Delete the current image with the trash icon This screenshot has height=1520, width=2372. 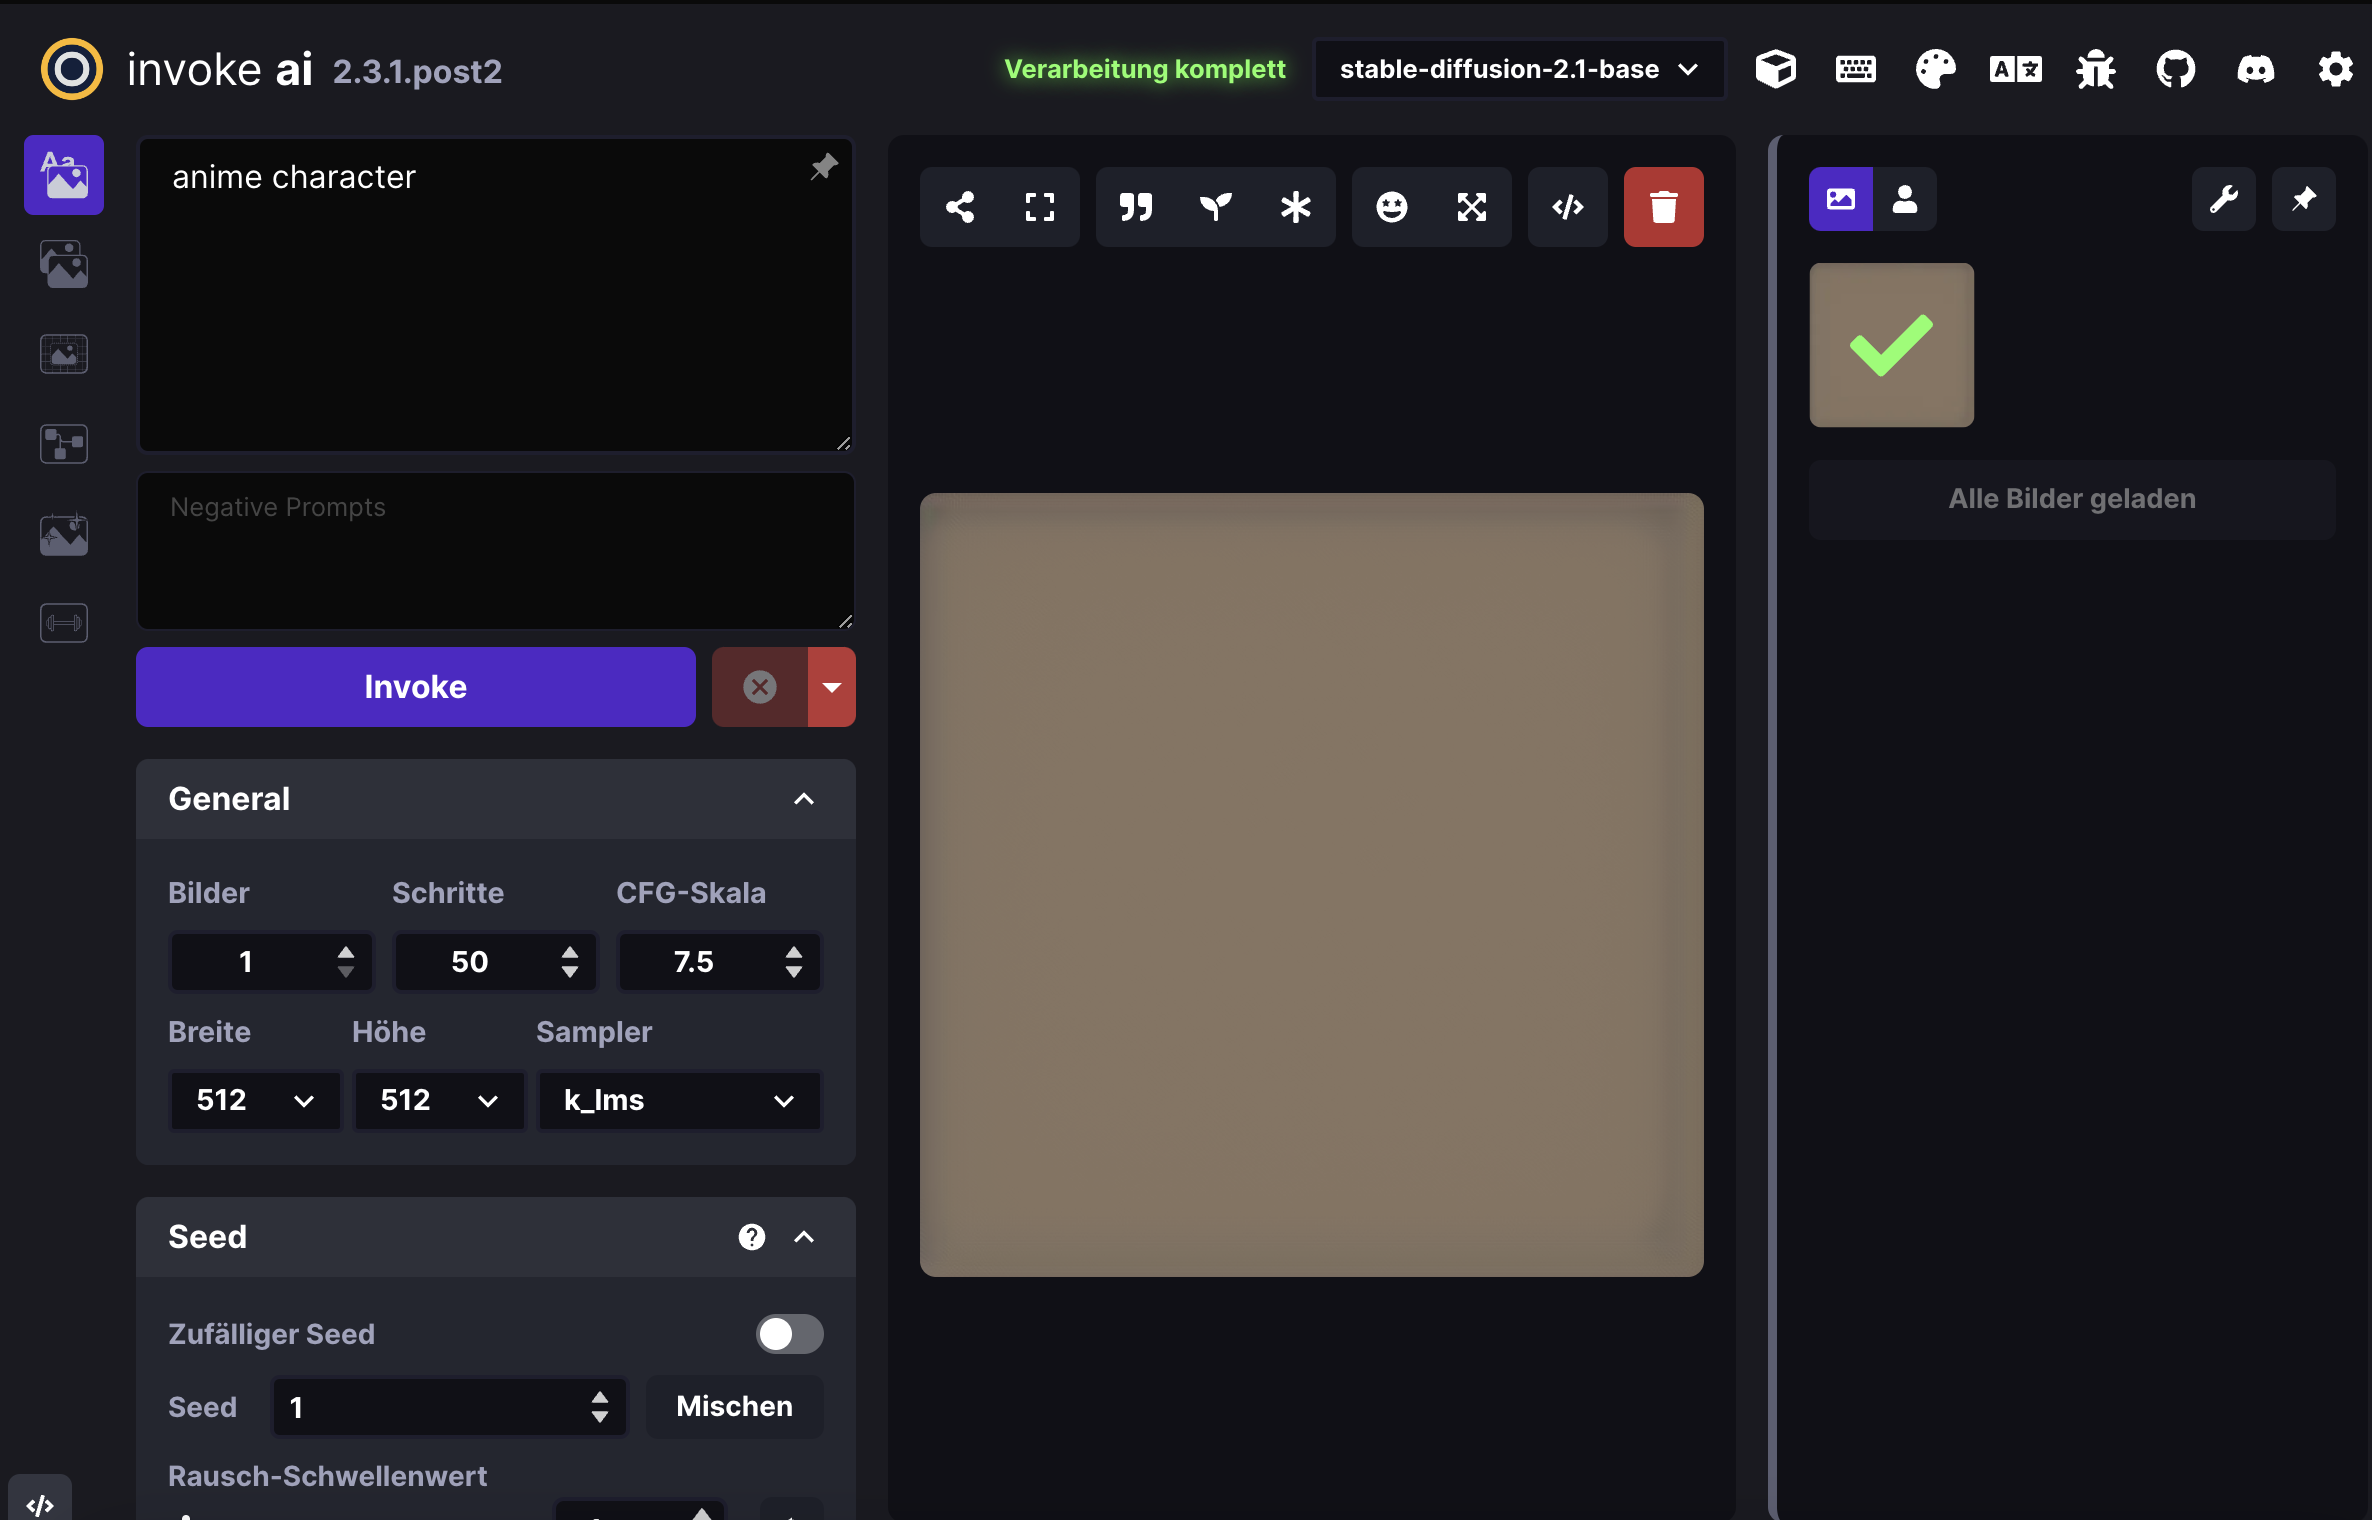pos(1663,207)
